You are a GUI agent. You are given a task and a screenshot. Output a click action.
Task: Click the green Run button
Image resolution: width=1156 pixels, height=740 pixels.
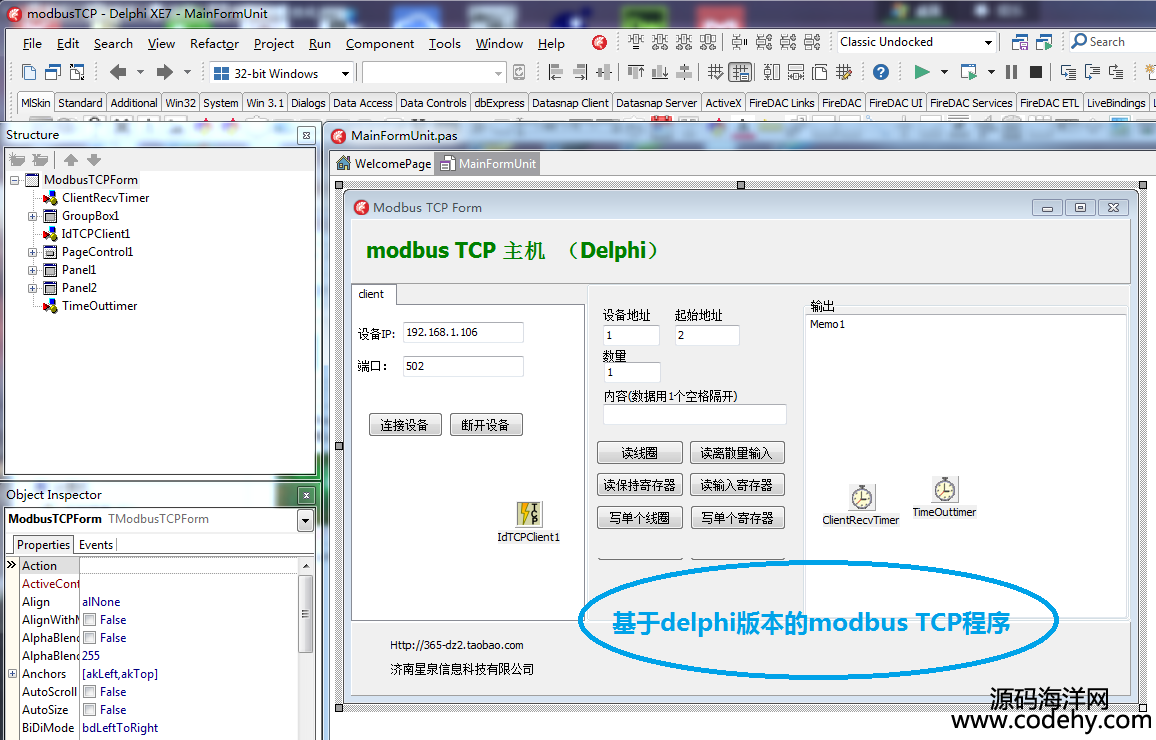(x=922, y=72)
